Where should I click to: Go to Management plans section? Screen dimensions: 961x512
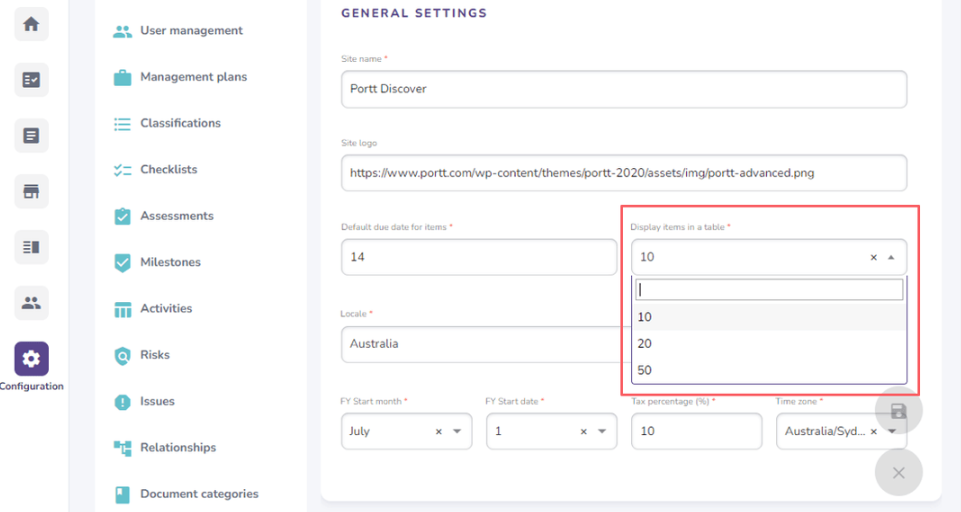(x=193, y=77)
